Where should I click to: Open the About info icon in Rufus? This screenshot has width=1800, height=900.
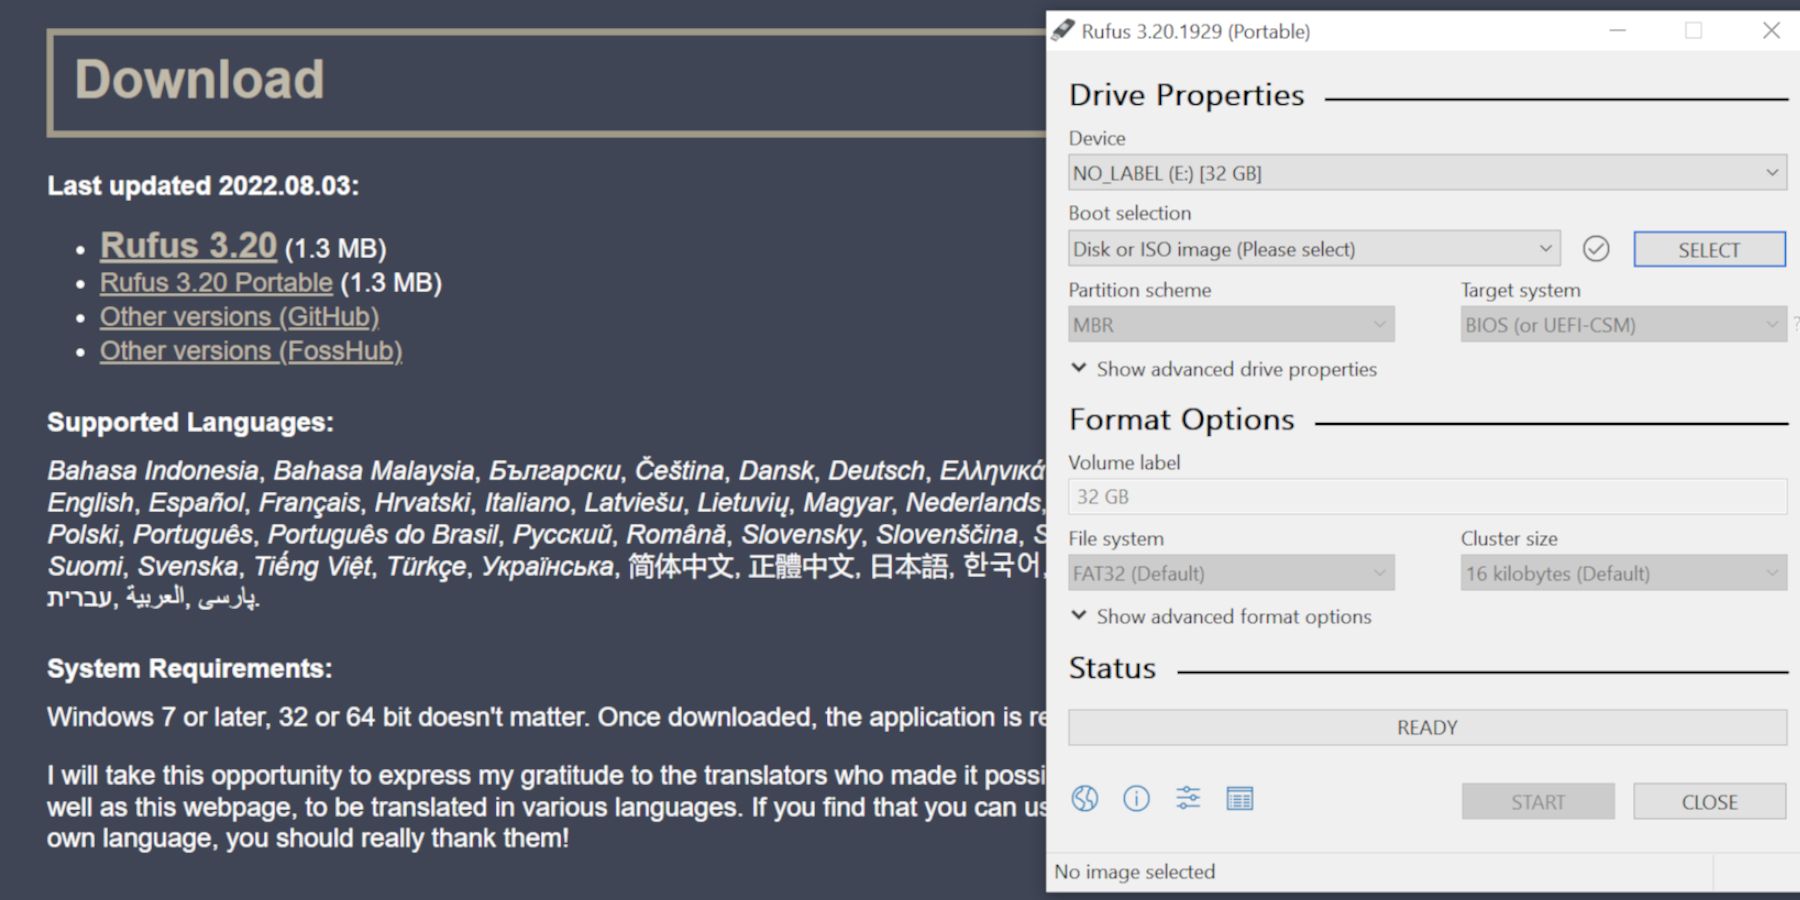(x=1136, y=798)
